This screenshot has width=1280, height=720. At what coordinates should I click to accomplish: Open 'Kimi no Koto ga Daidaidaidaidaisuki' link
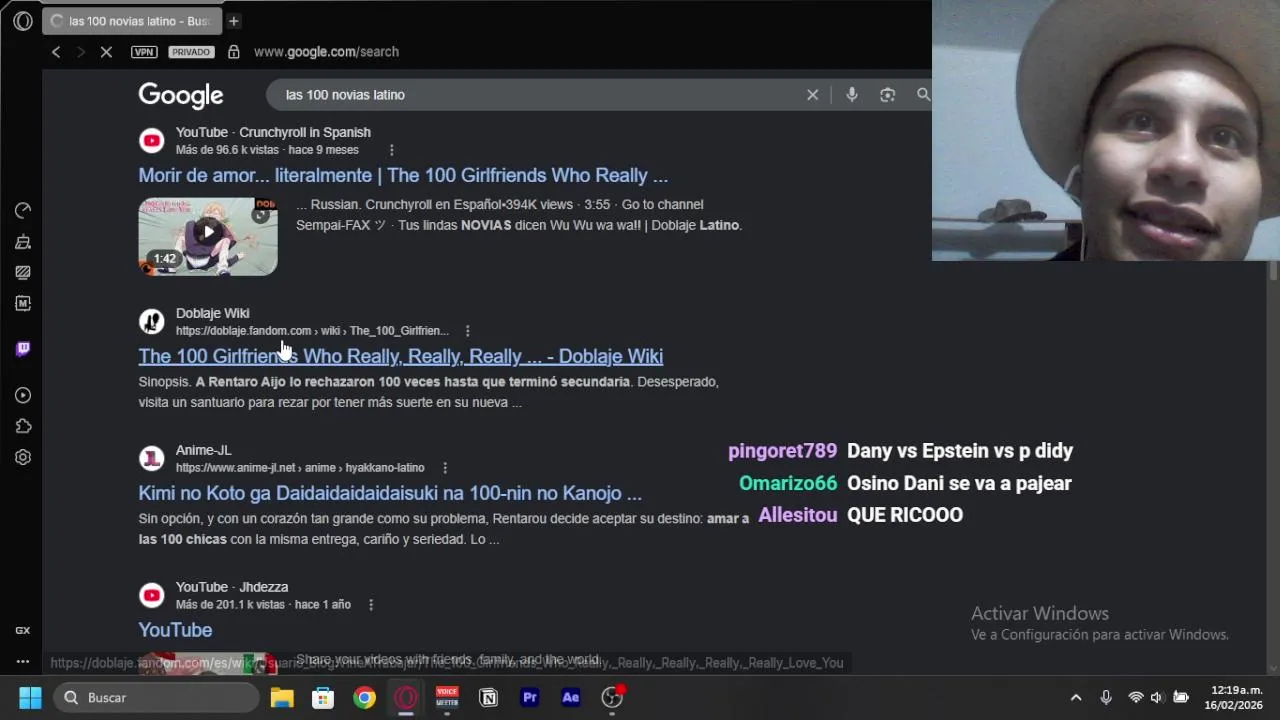390,493
